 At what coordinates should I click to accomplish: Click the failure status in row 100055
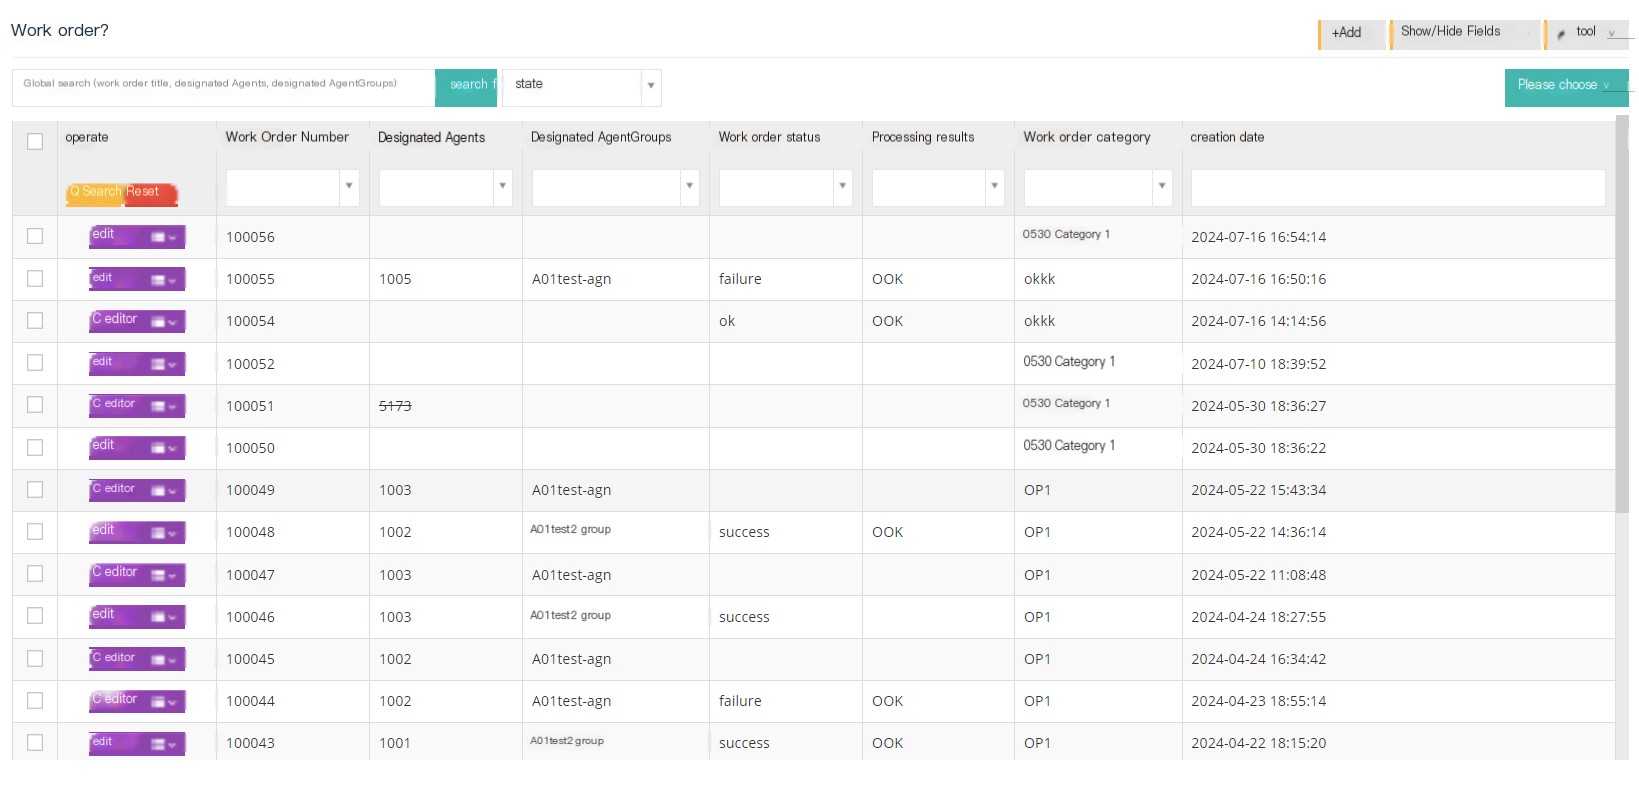click(740, 279)
